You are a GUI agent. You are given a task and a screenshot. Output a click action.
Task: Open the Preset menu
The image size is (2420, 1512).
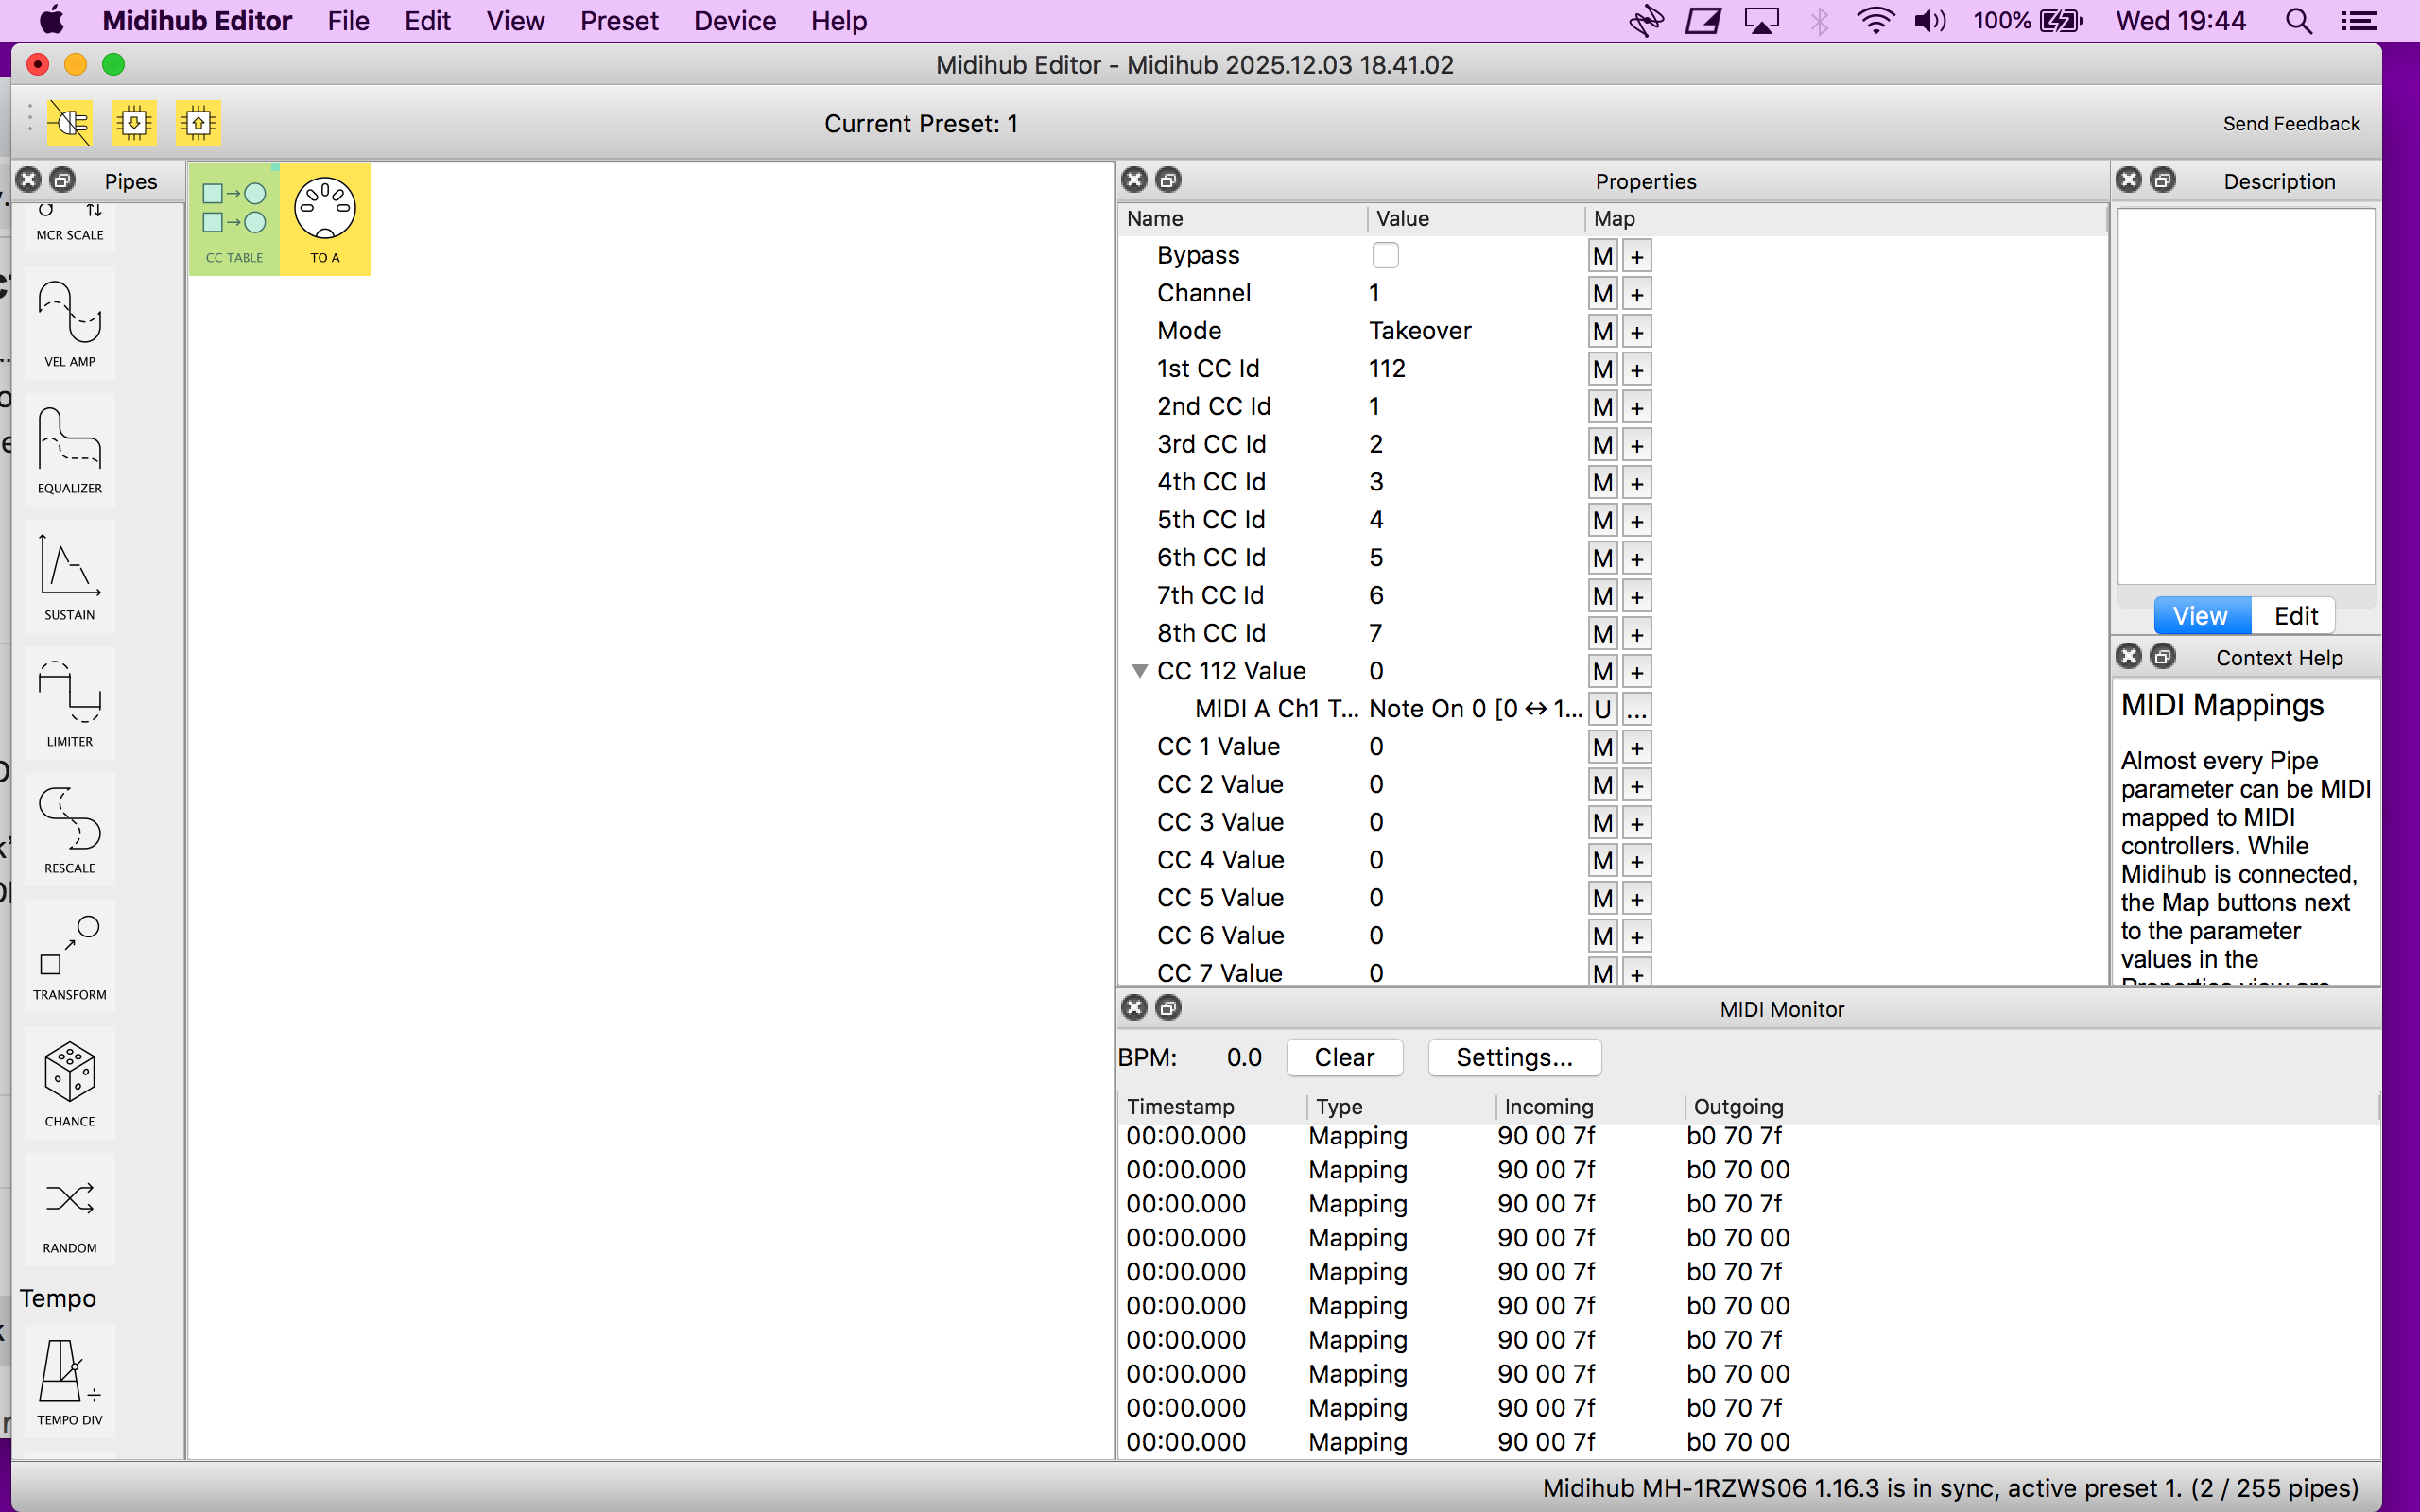tap(619, 21)
